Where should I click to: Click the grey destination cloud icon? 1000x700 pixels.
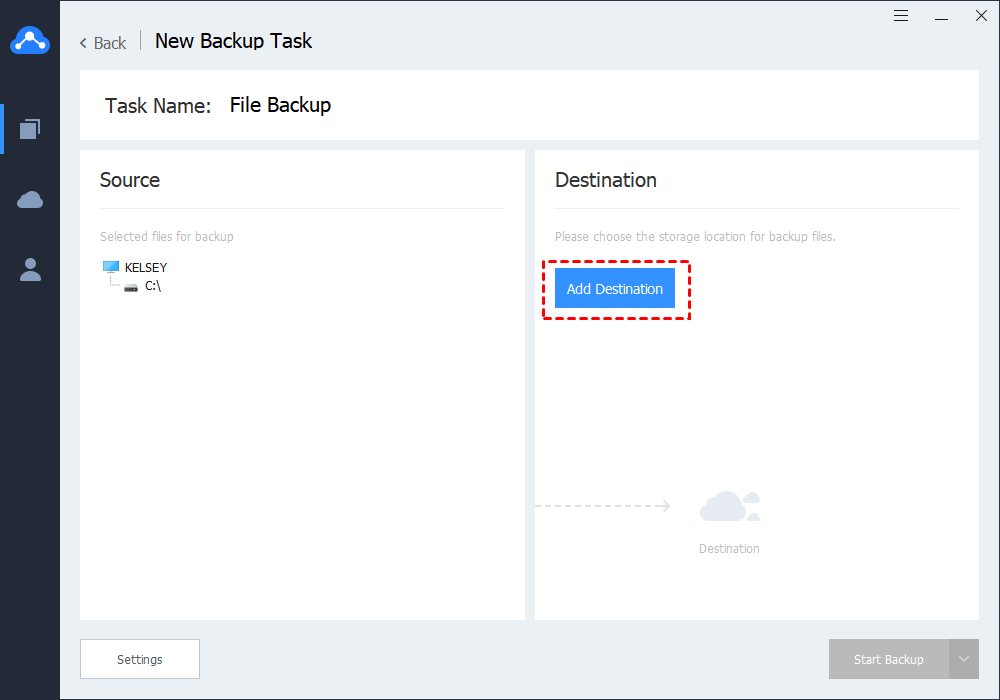pyautogui.click(x=730, y=506)
